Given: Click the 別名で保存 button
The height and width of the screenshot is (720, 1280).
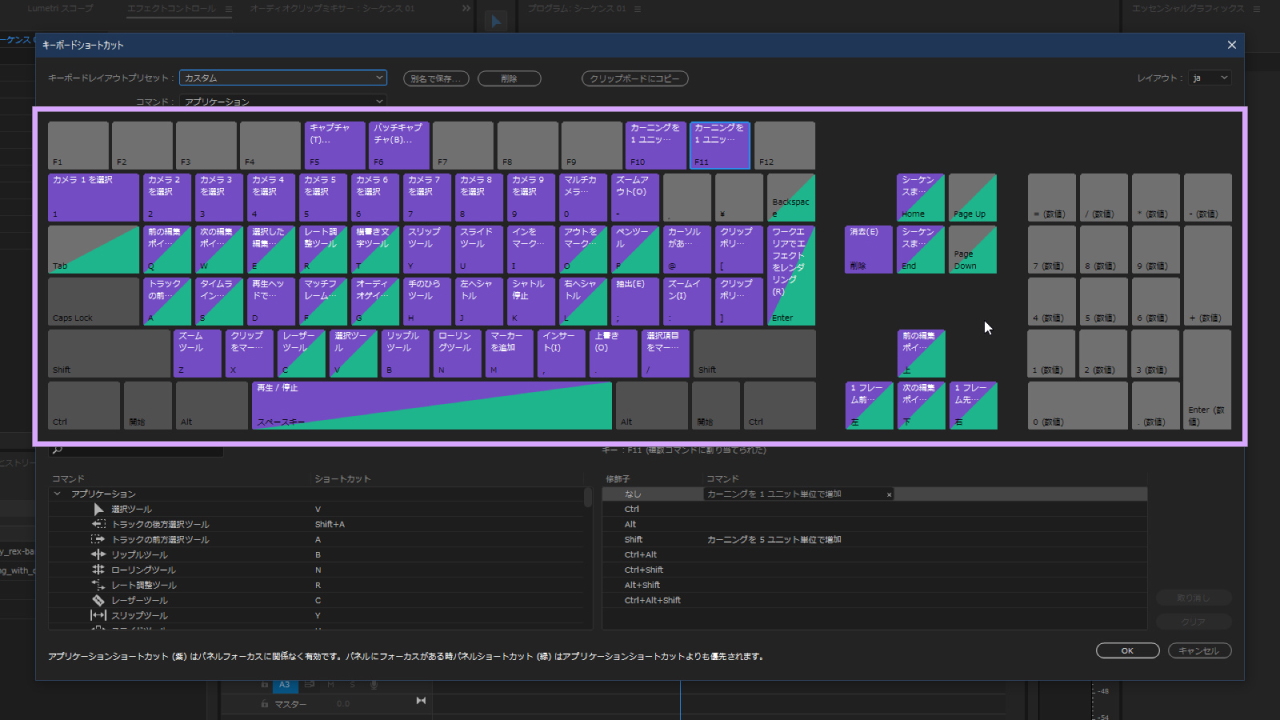Looking at the screenshot, I should pyautogui.click(x=436, y=78).
